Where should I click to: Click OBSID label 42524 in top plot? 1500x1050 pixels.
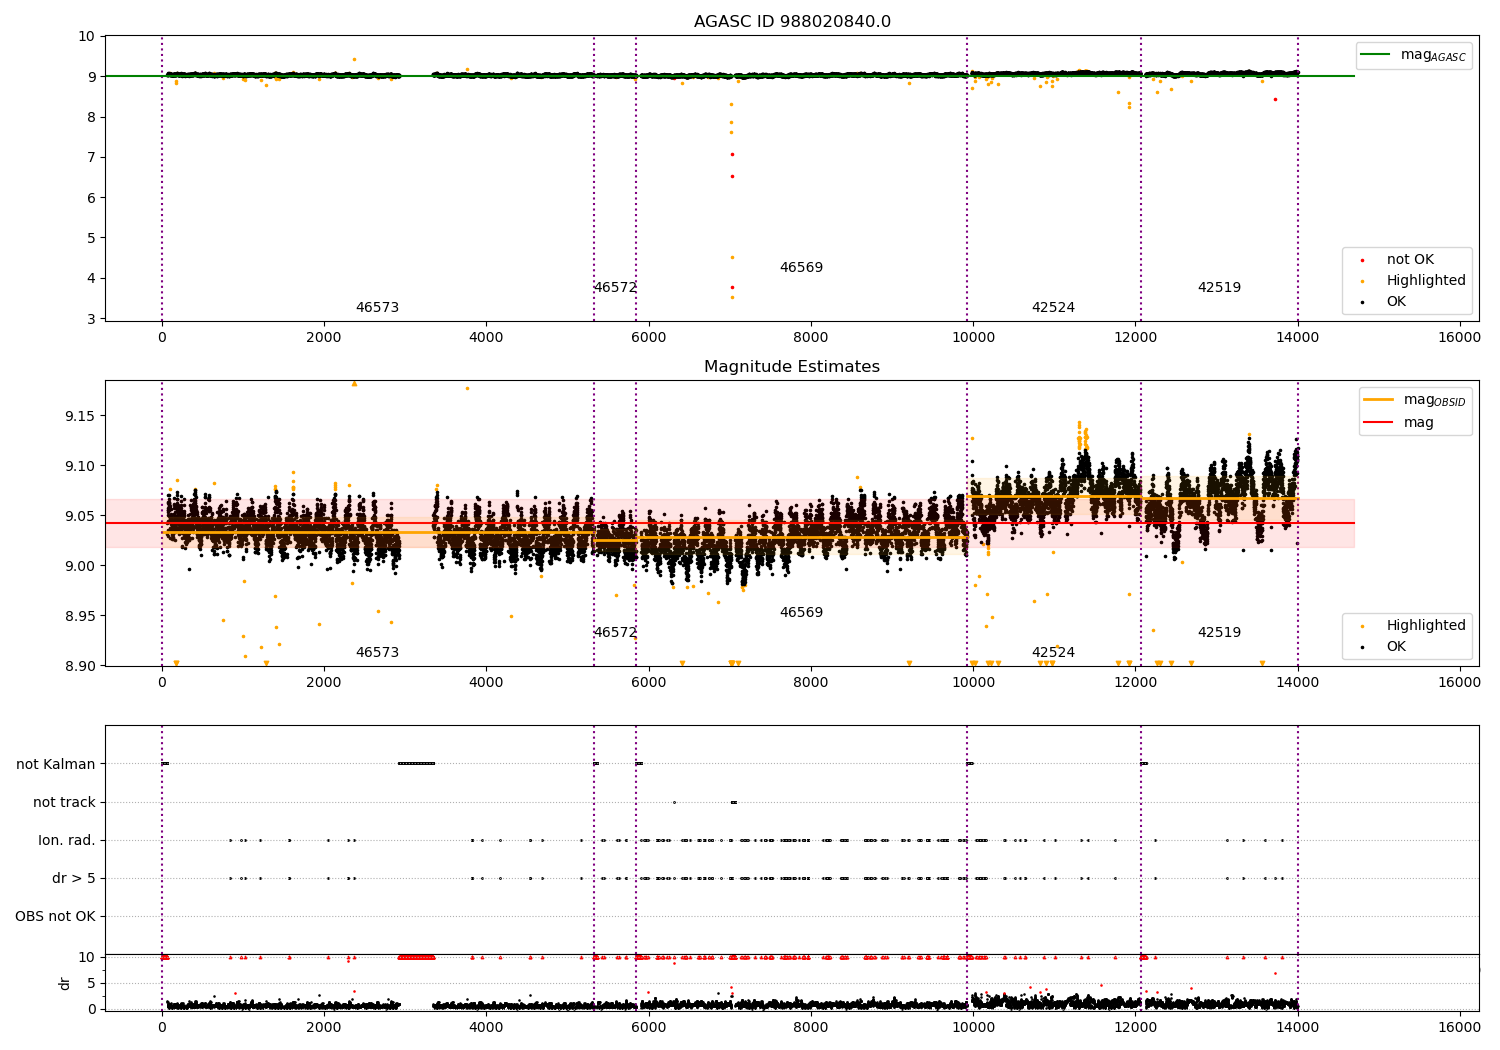[x=1053, y=308]
